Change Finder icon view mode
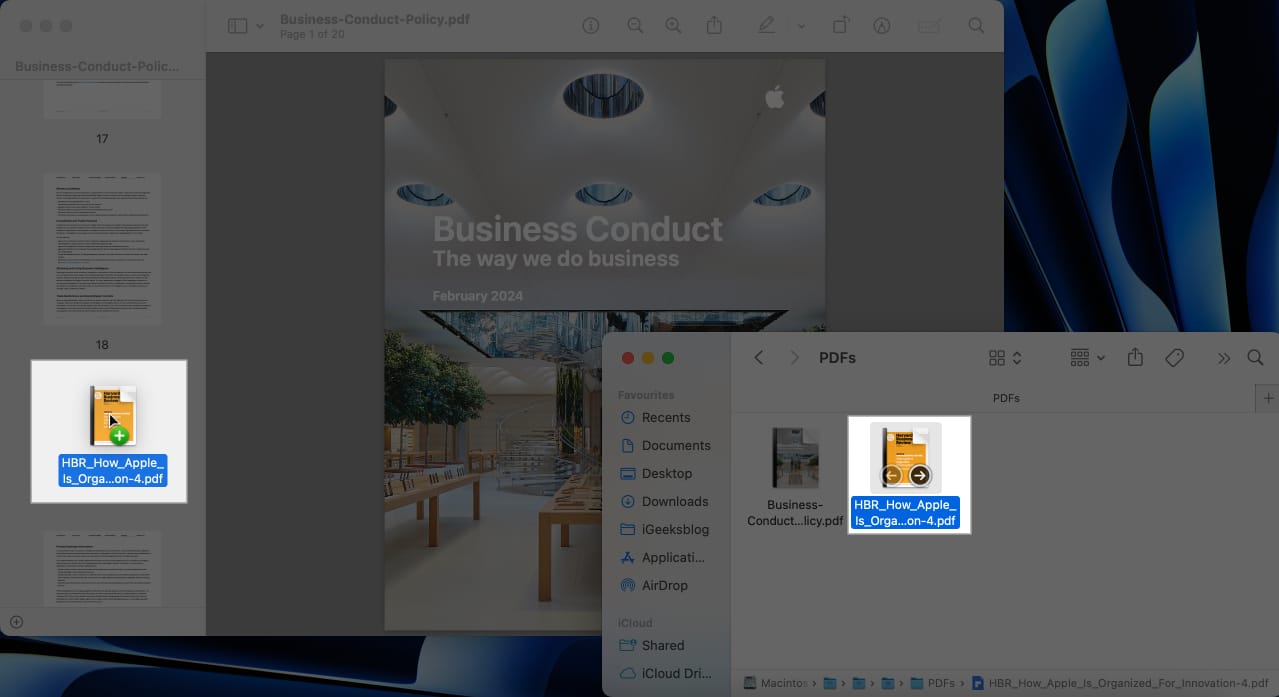Viewport: 1279px width, 697px height. [x=1005, y=358]
